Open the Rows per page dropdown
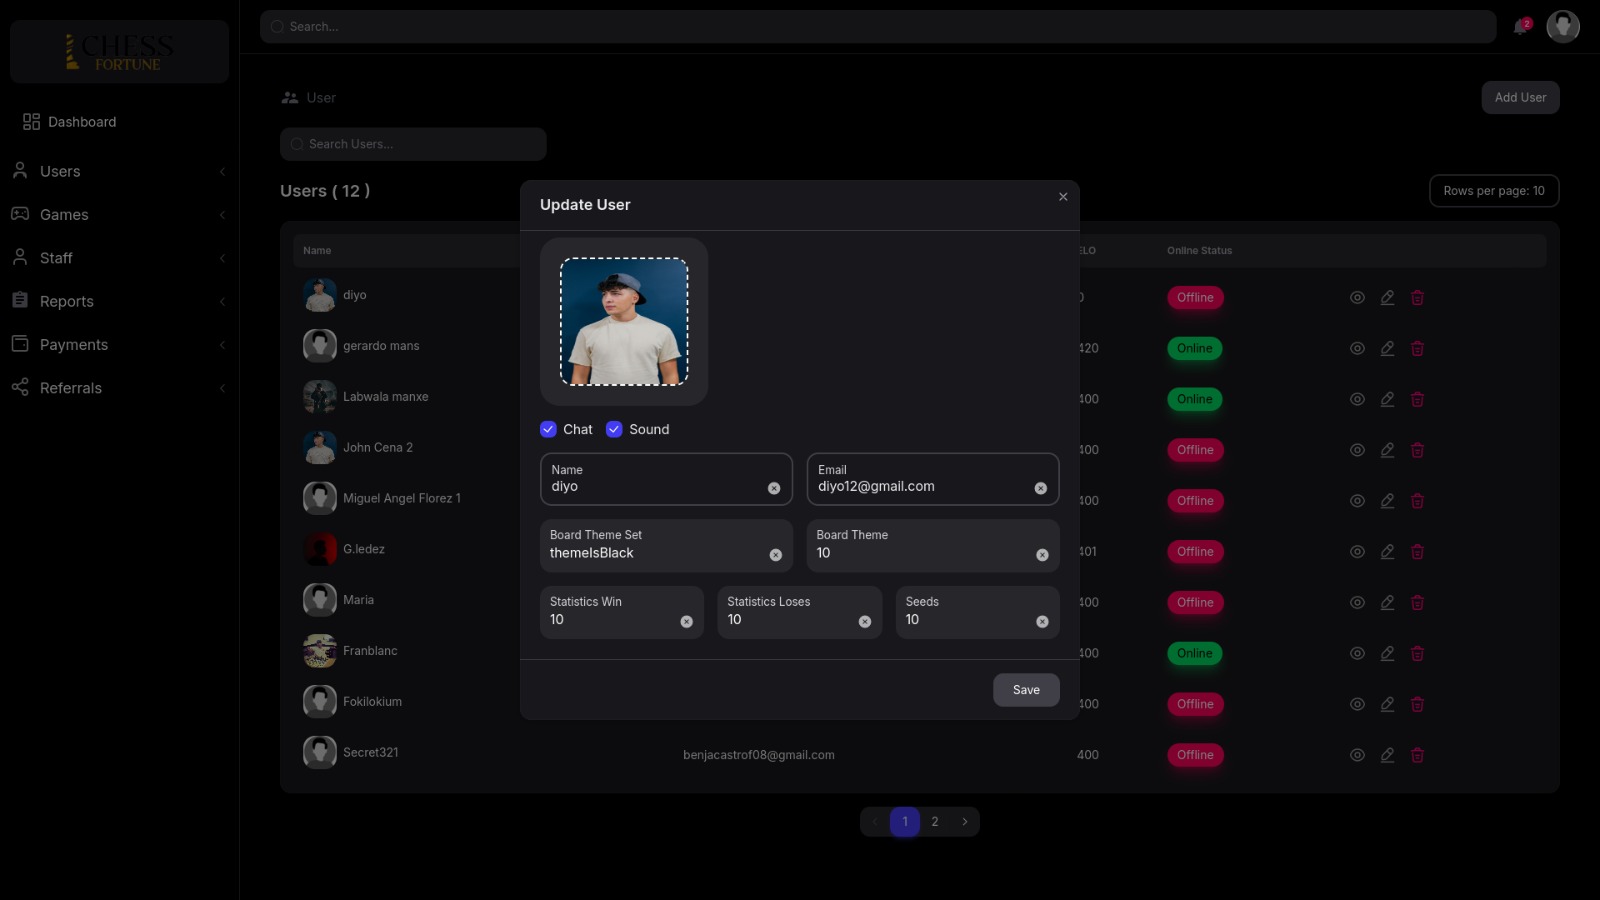 click(1493, 191)
